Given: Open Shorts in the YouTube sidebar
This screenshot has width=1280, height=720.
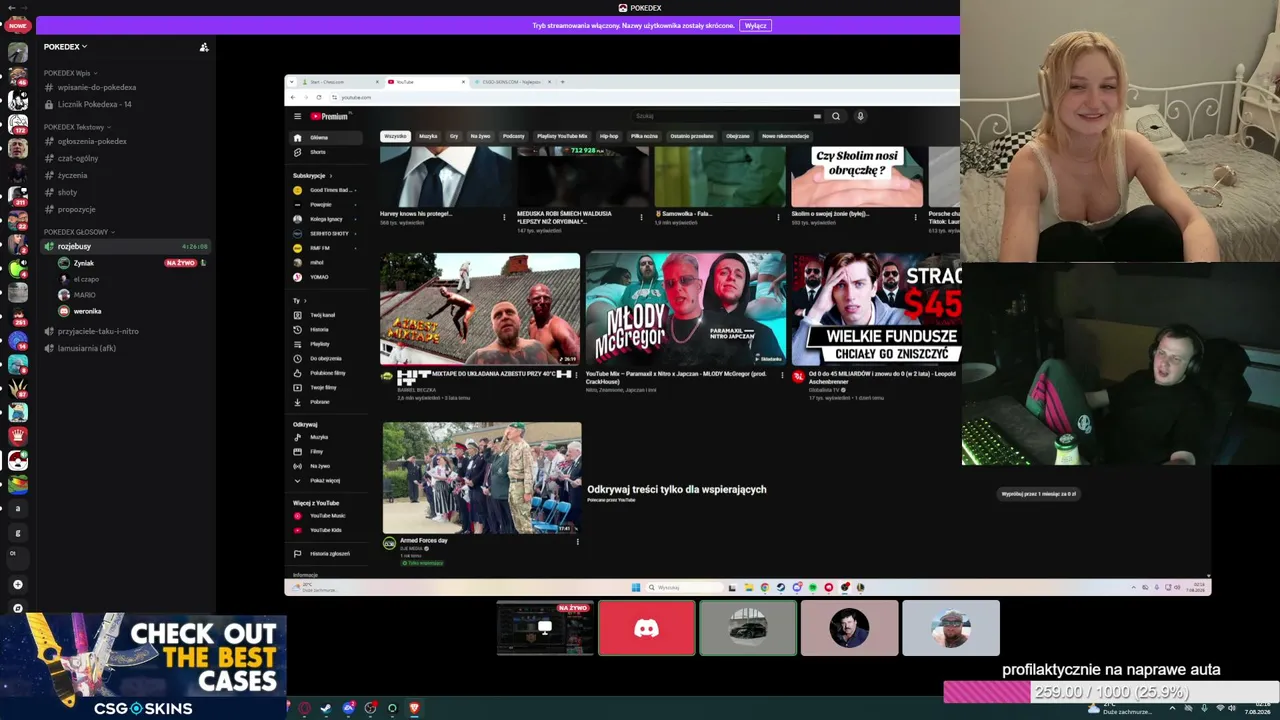Looking at the screenshot, I should (326, 152).
